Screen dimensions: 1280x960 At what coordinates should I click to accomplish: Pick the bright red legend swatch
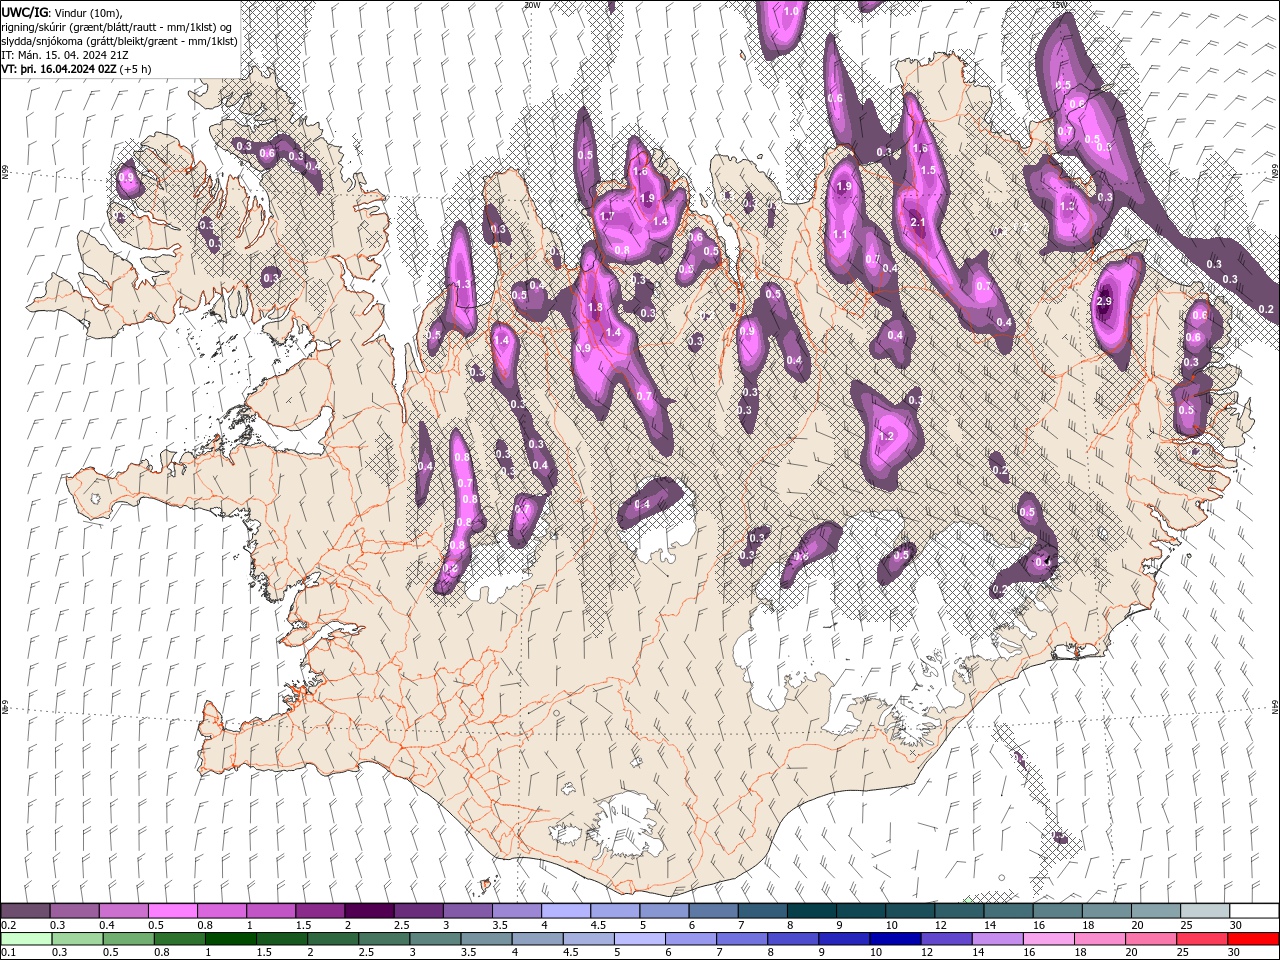point(1254,939)
